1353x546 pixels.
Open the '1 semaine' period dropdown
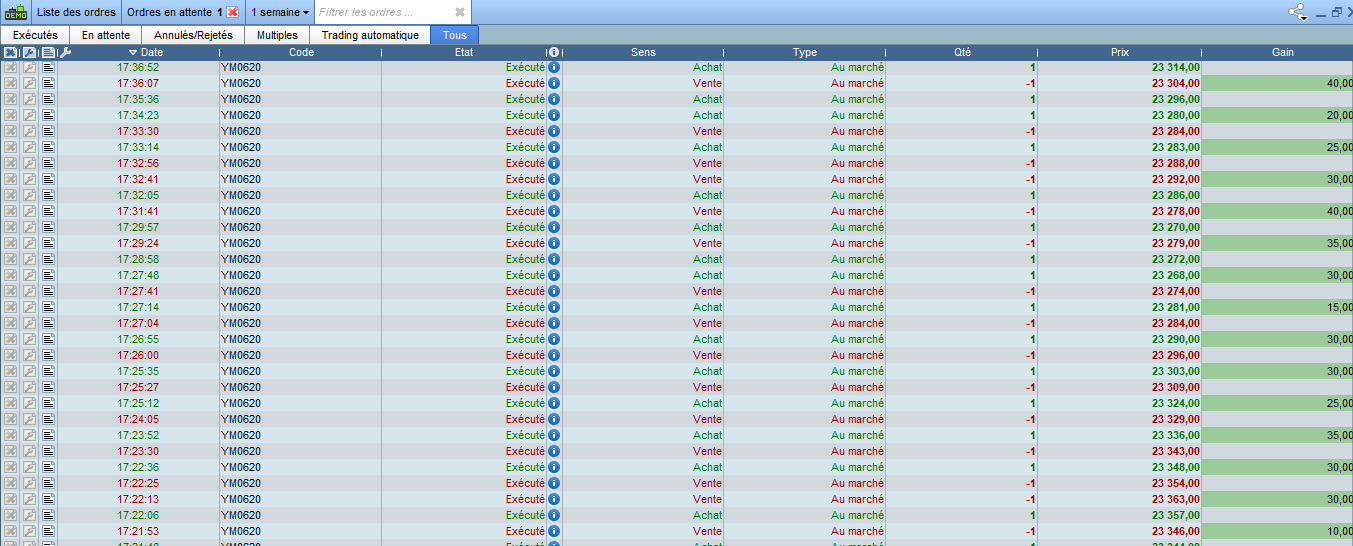[x=280, y=12]
